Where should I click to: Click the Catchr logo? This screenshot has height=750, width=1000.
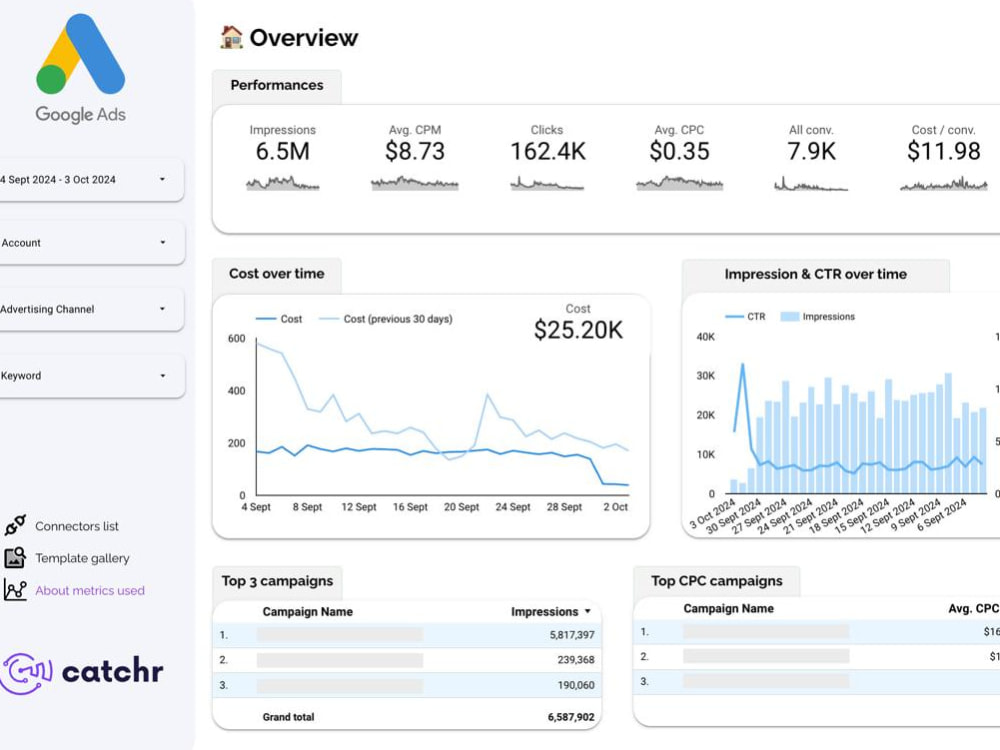tap(82, 672)
